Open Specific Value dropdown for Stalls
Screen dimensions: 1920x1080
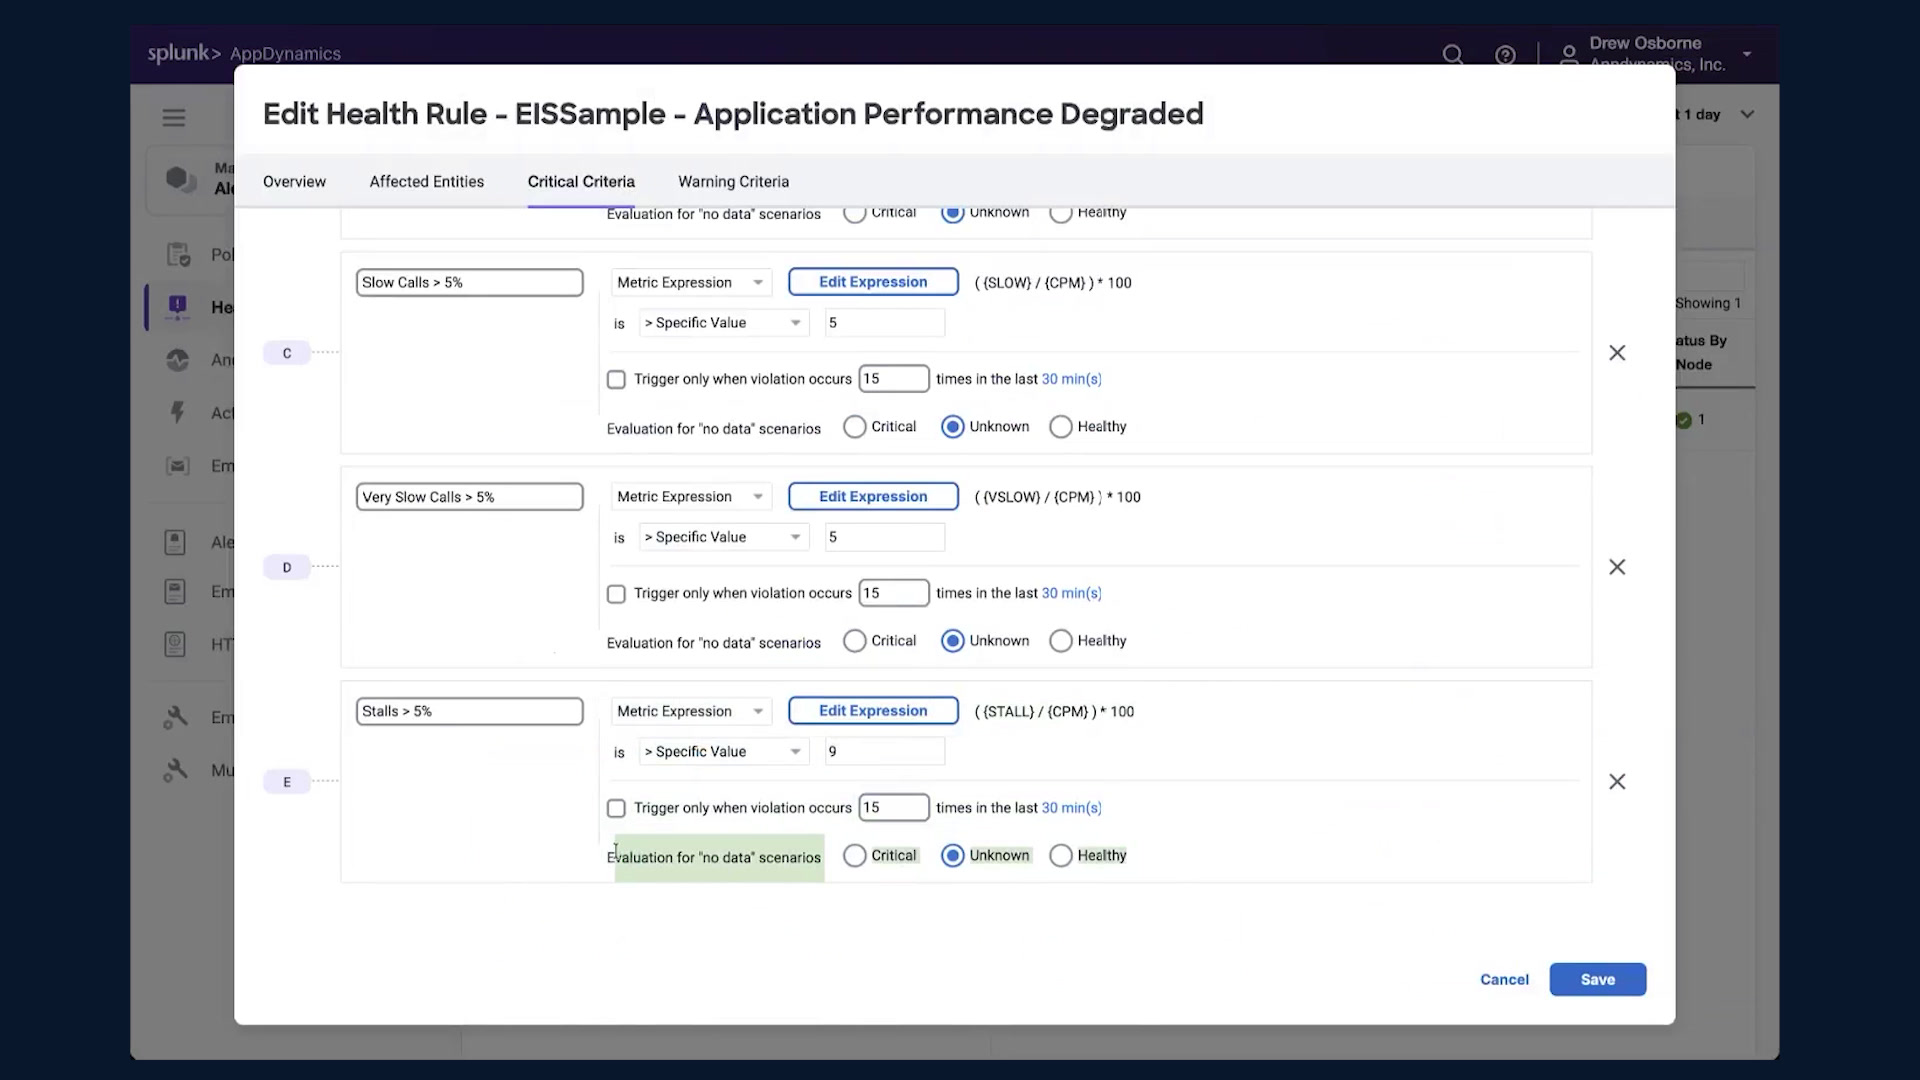pyautogui.click(x=724, y=752)
